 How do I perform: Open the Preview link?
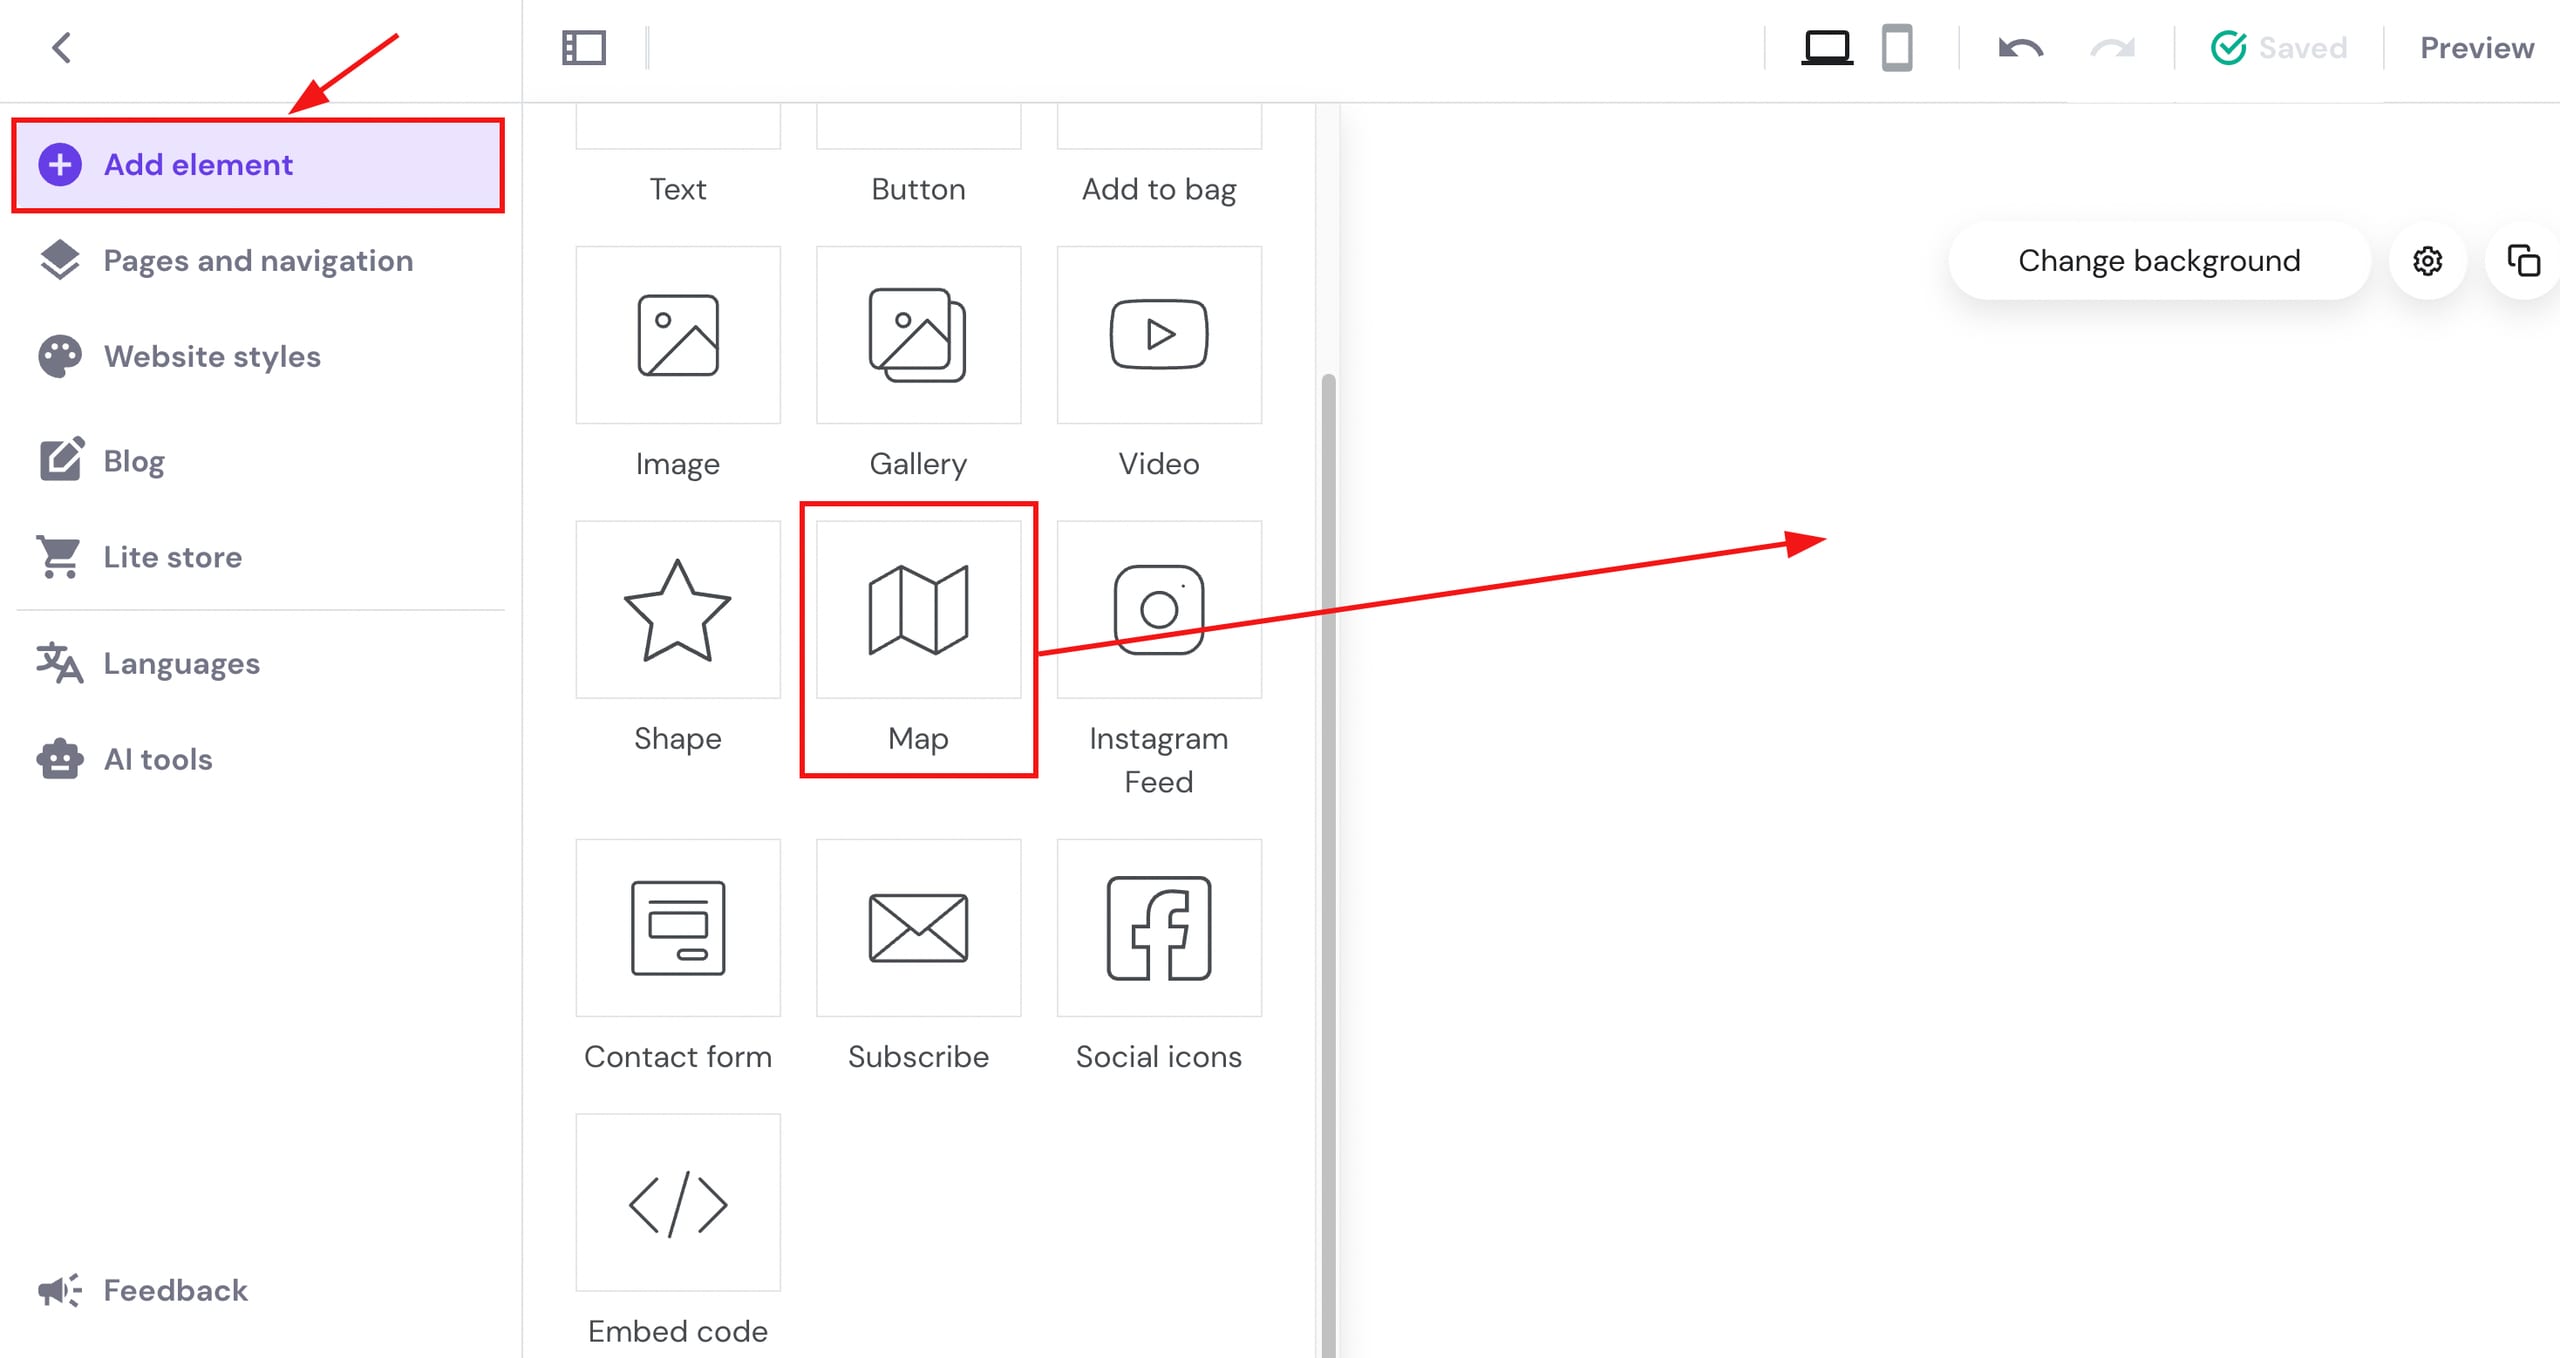click(2476, 48)
